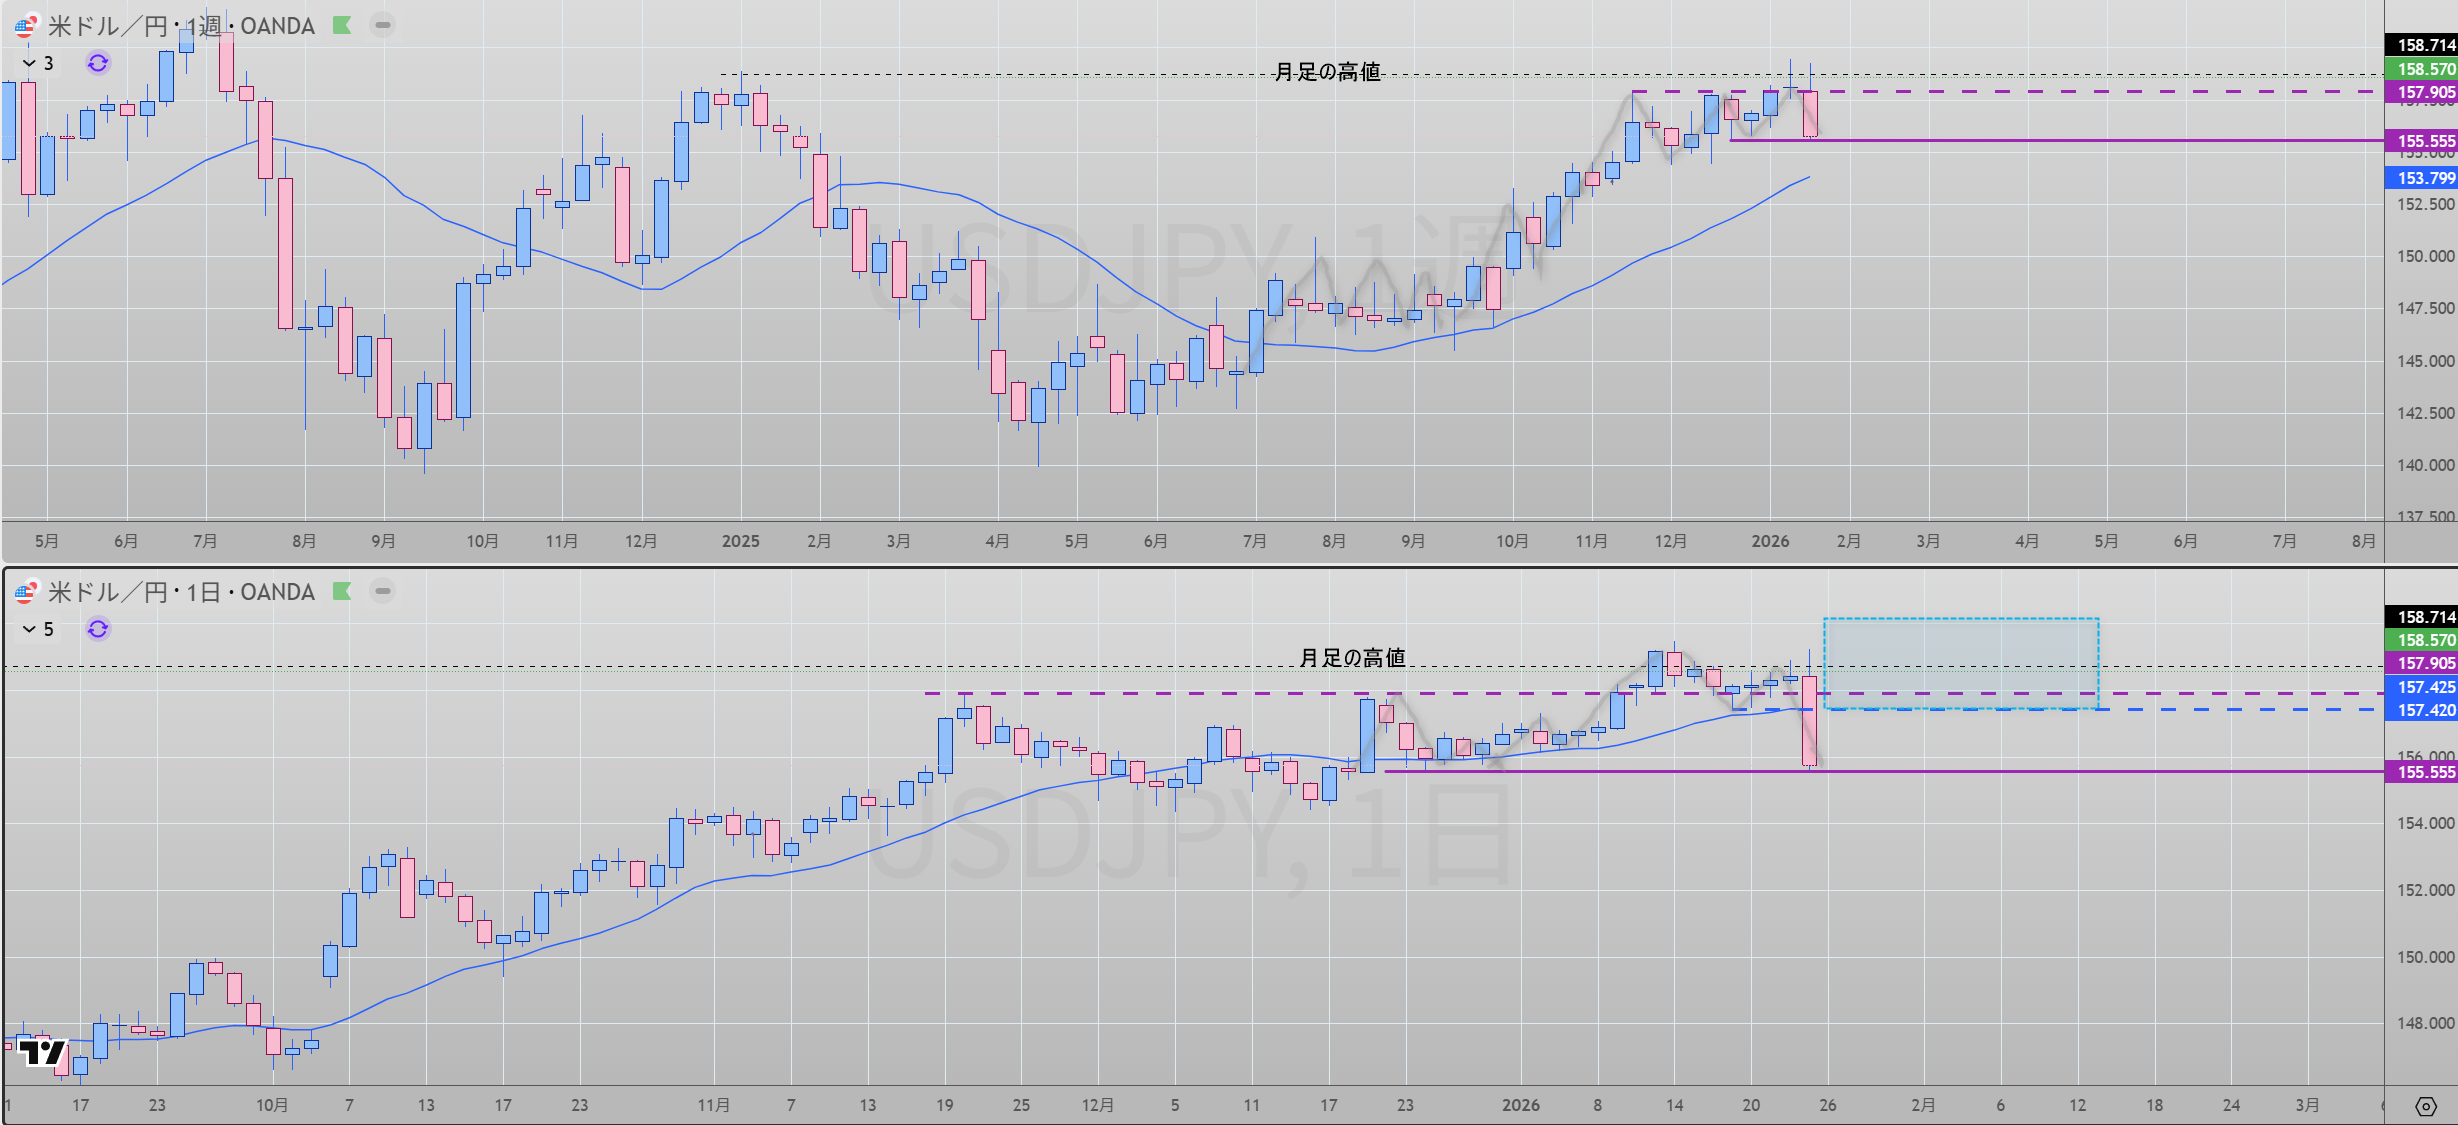The width and height of the screenshot is (2458, 1125).
Task: Toggle the gray minus circle on daily chart
Action: pyautogui.click(x=382, y=592)
